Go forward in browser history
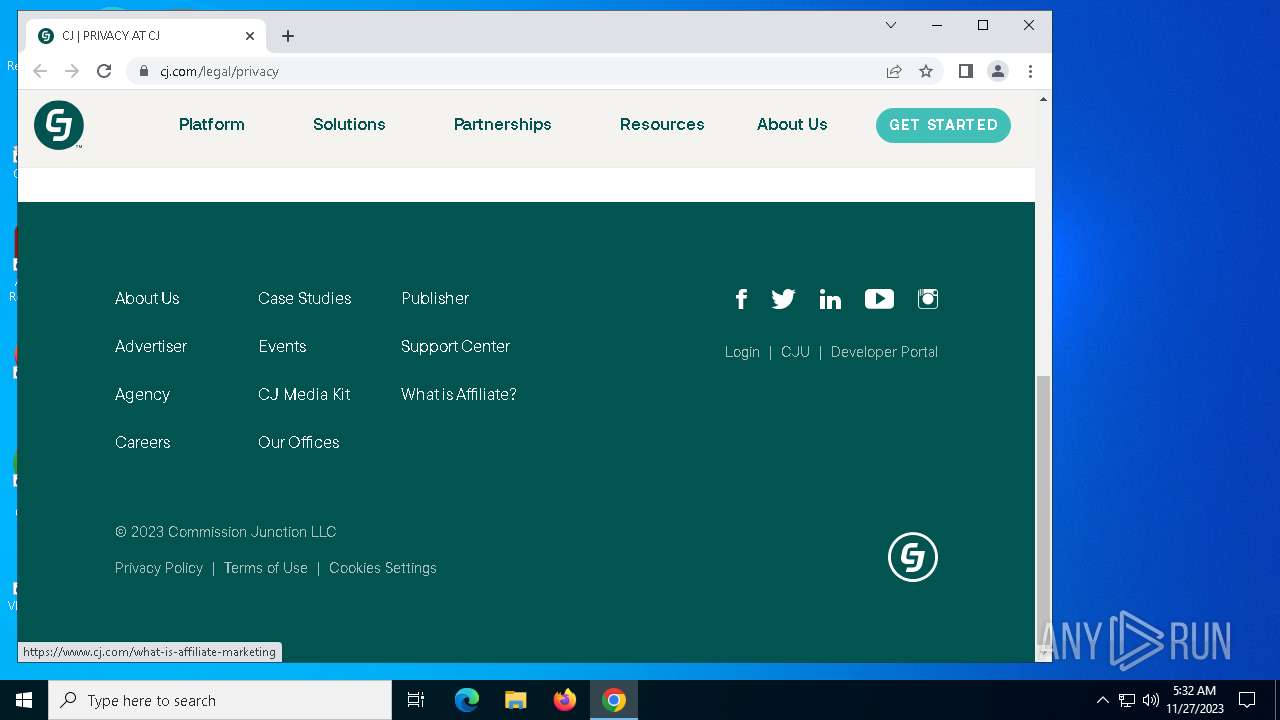The width and height of the screenshot is (1280, 720). (72, 71)
